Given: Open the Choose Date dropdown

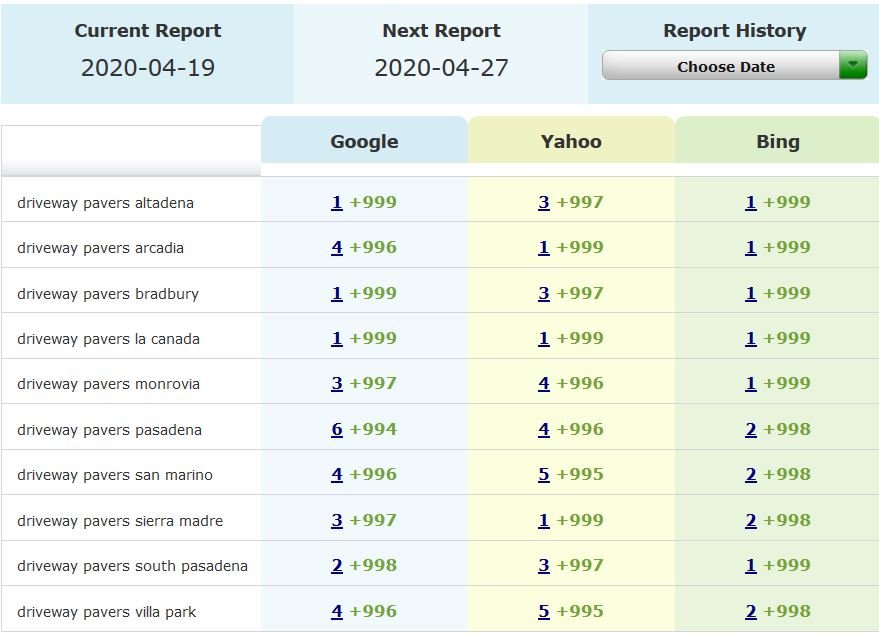Looking at the screenshot, I should pos(734,66).
